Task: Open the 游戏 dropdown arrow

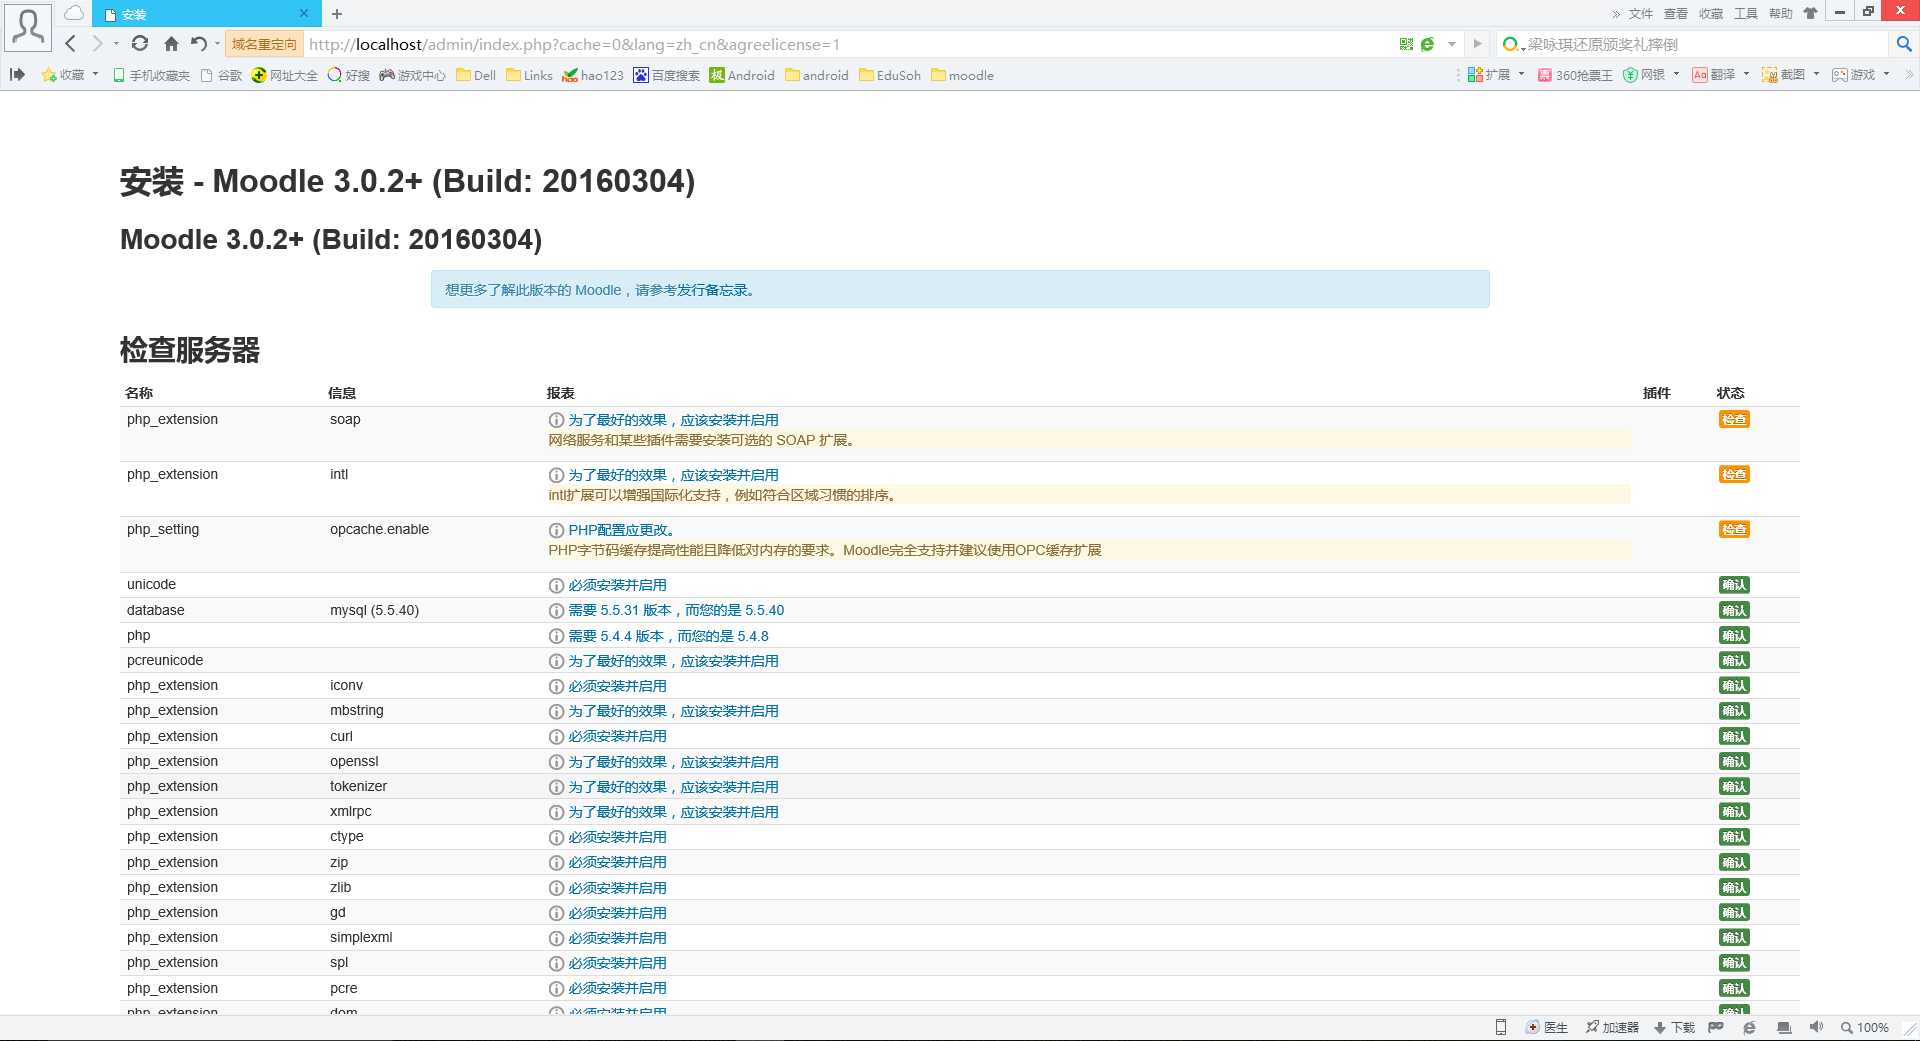Action: click(1886, 74)
